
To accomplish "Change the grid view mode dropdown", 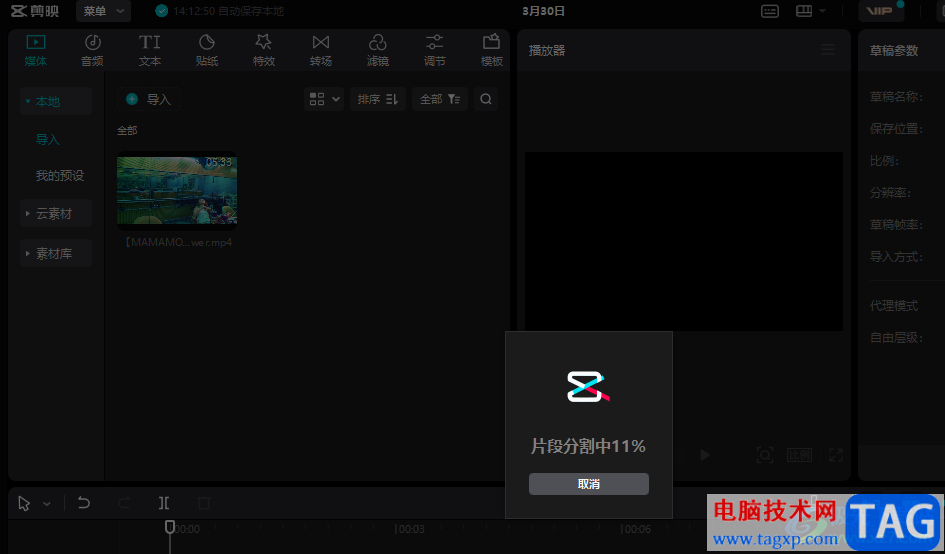I will click(324, 99).
